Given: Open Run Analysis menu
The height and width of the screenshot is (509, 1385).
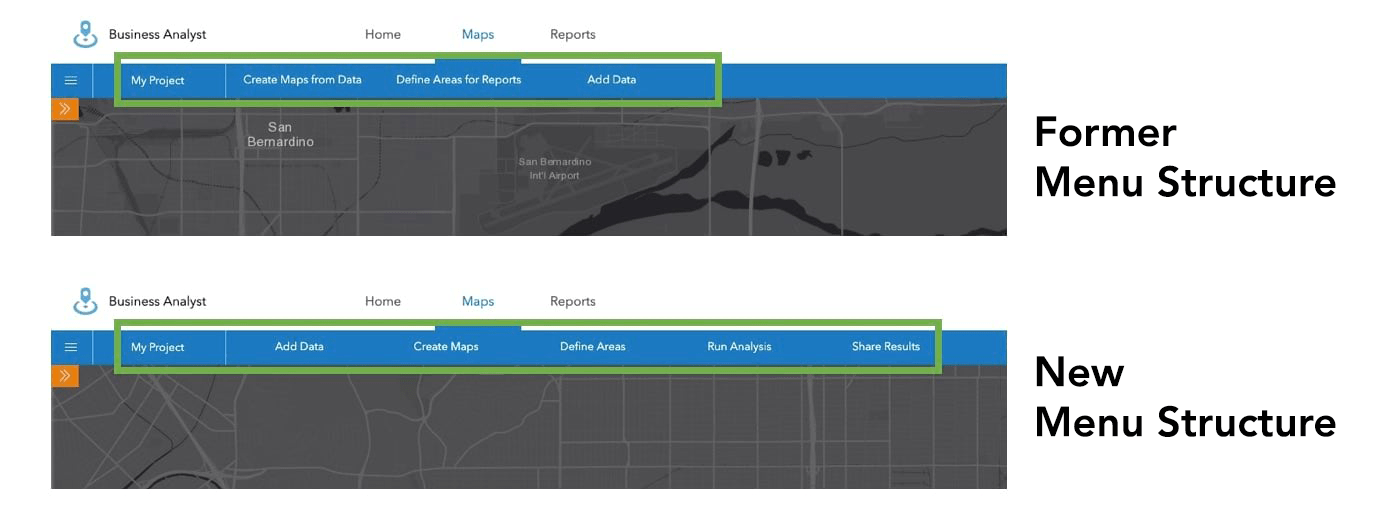Looking at the screenshot, I should (x=739, y=346).
